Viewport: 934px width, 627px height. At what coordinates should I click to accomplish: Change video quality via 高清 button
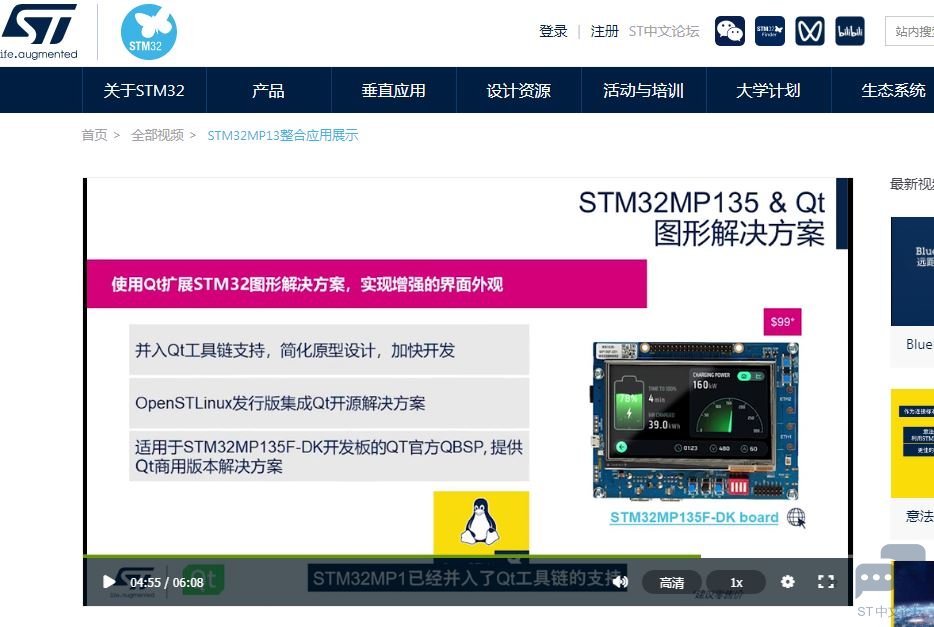(x=672, y=582)
